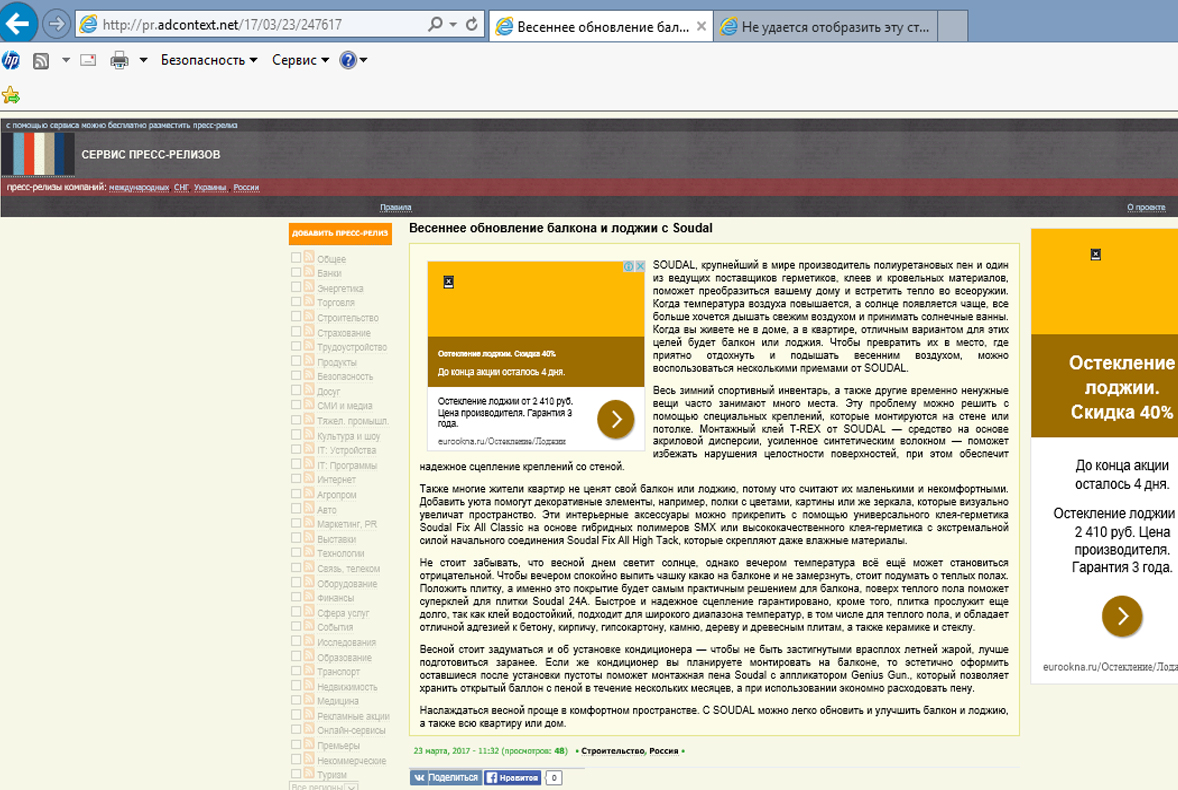1178x790 pixels.
Task: Expand the feeds icon dropdown arrow
Action: [x=66, y=60]
